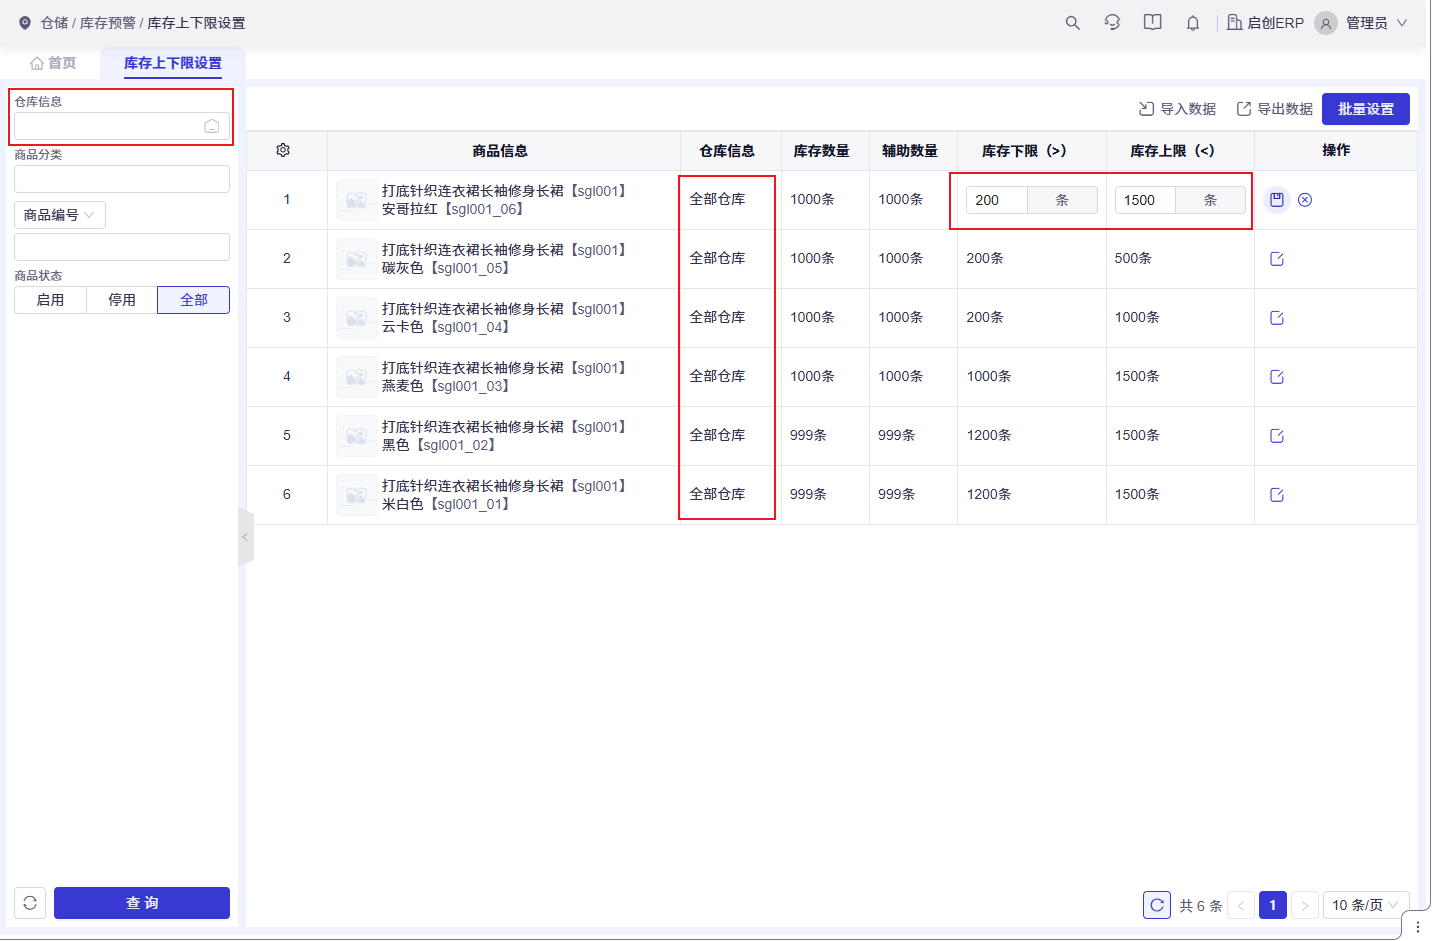
Task: Open the 仓库信息 selector field
Action: coord(122,126)
